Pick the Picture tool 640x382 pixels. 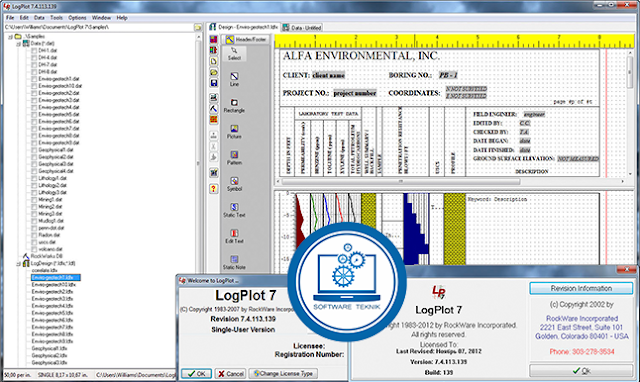pyautogui.click(x=234, y=132)
